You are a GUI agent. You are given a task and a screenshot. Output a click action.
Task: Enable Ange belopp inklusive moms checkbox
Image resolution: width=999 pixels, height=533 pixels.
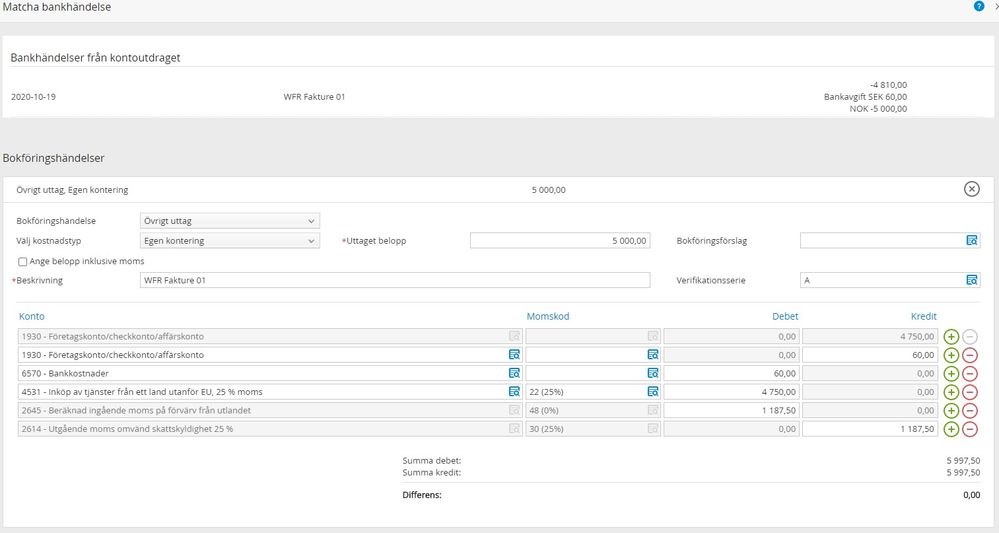[23, 261]
